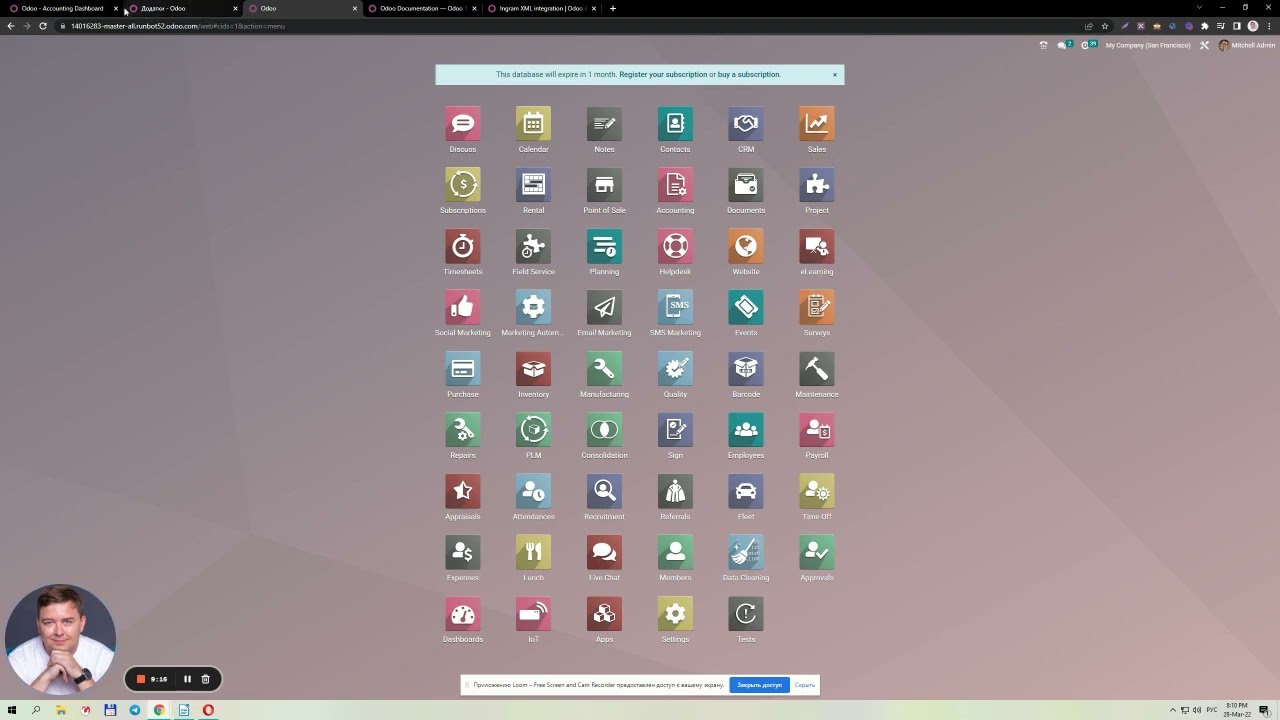This screenshot has height=720, width=1280.
Task: Open the CRM app
Action: point(746,123)
